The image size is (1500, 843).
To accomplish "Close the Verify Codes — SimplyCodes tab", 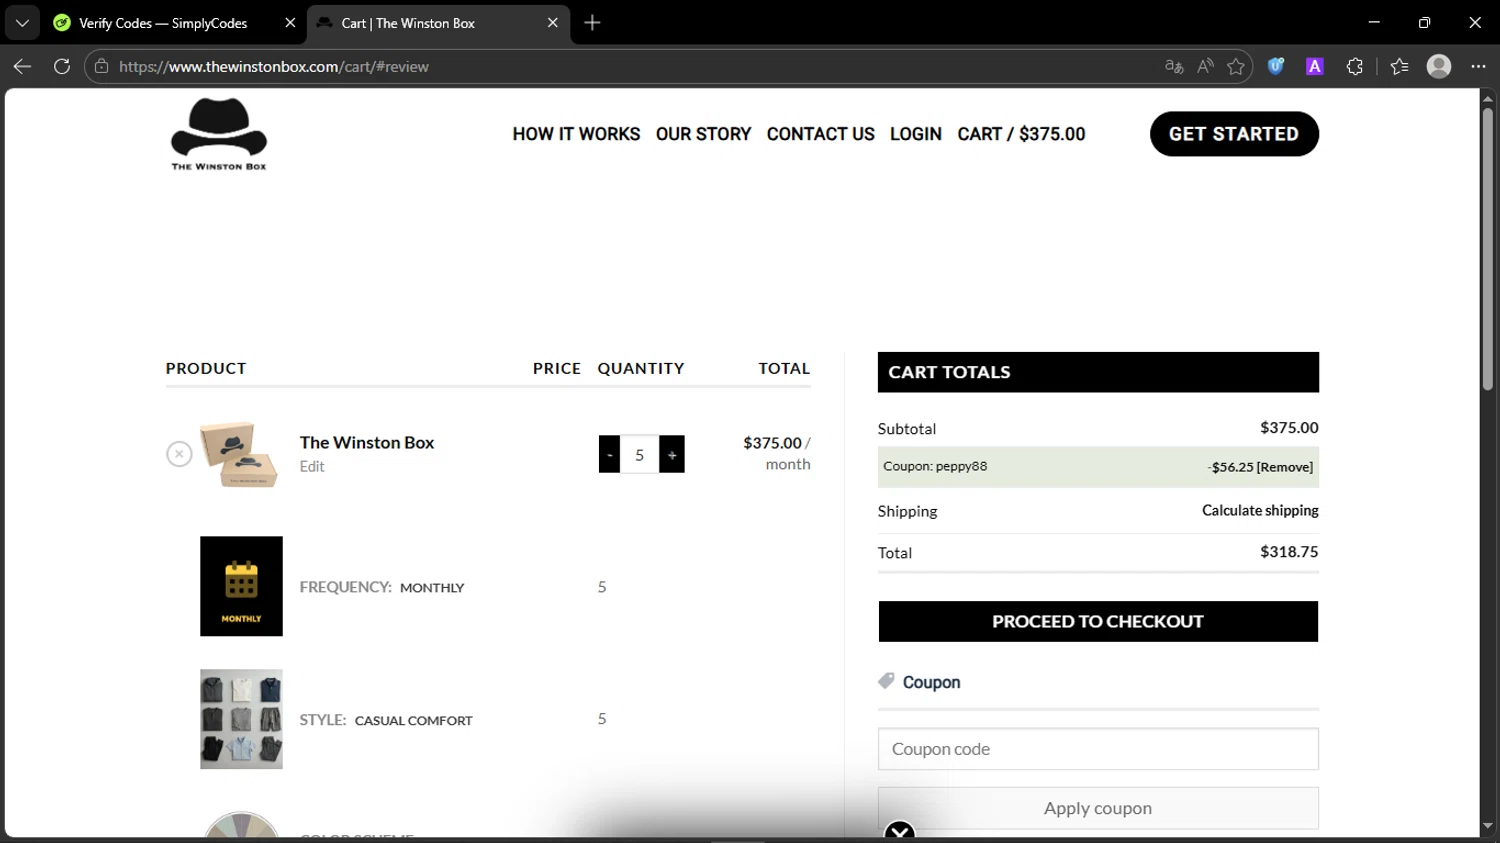I will coord(290,23).
